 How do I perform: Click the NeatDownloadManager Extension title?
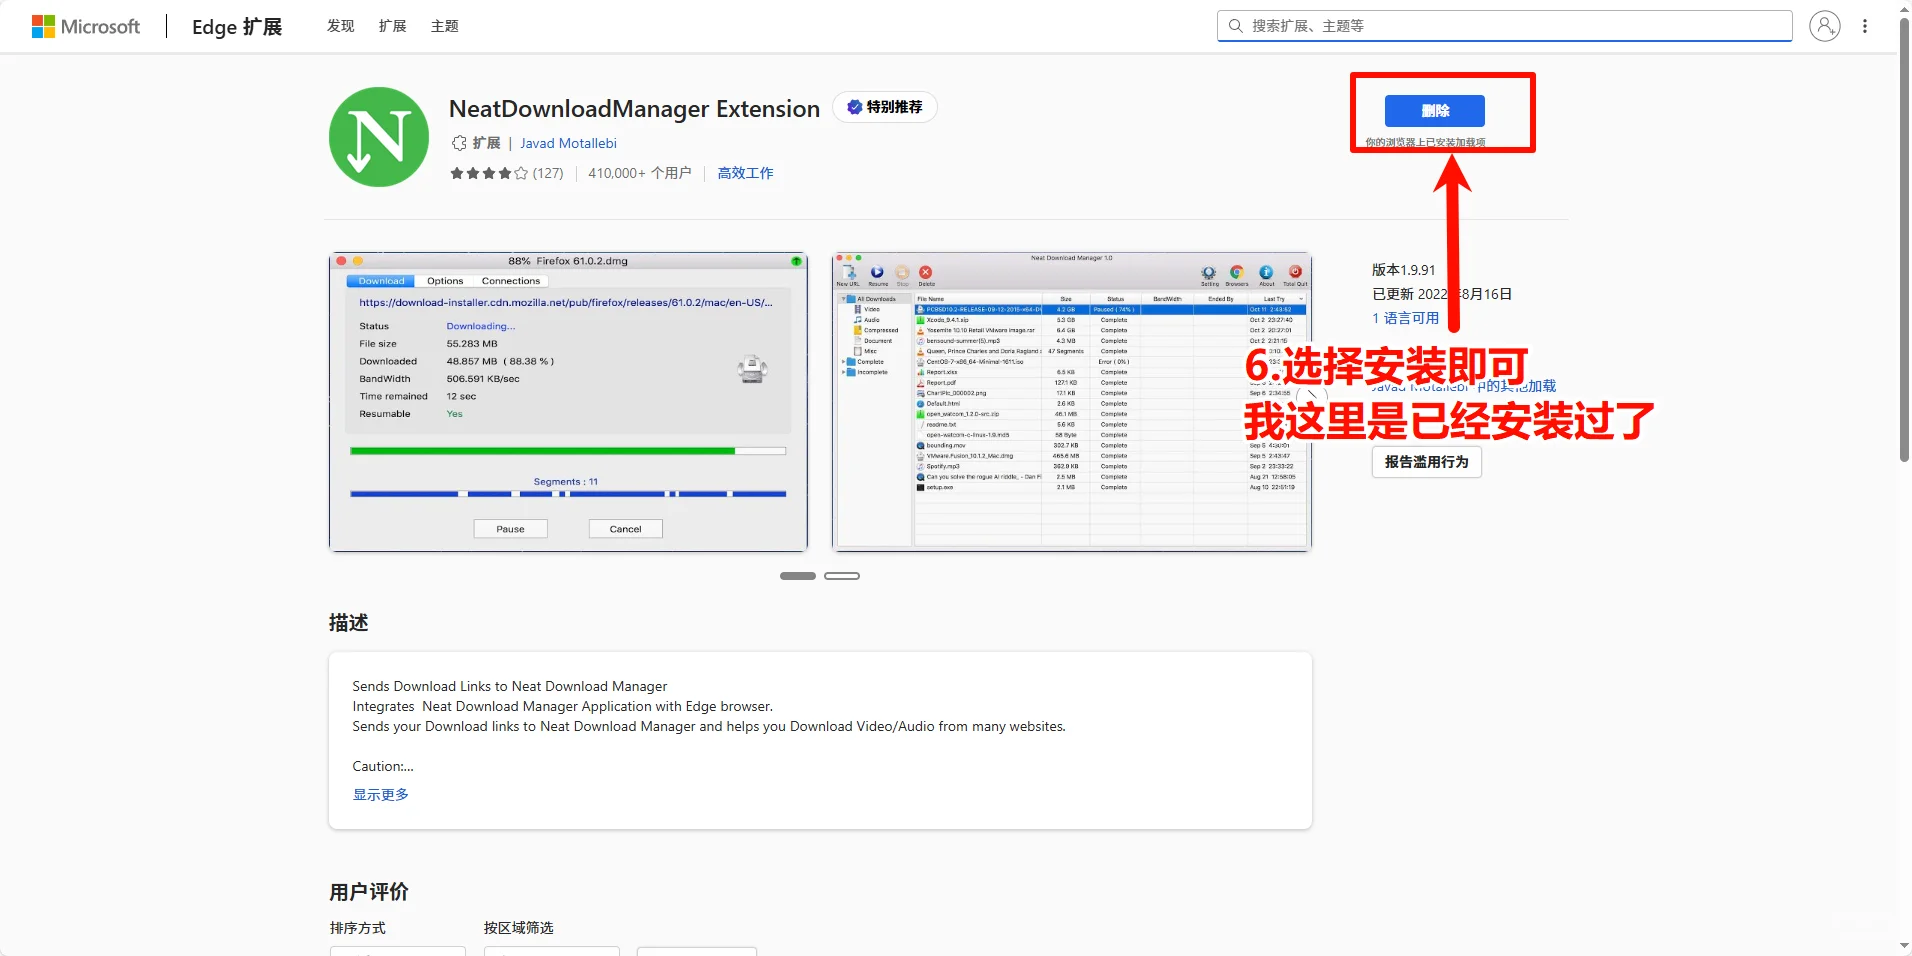[634, 108]
